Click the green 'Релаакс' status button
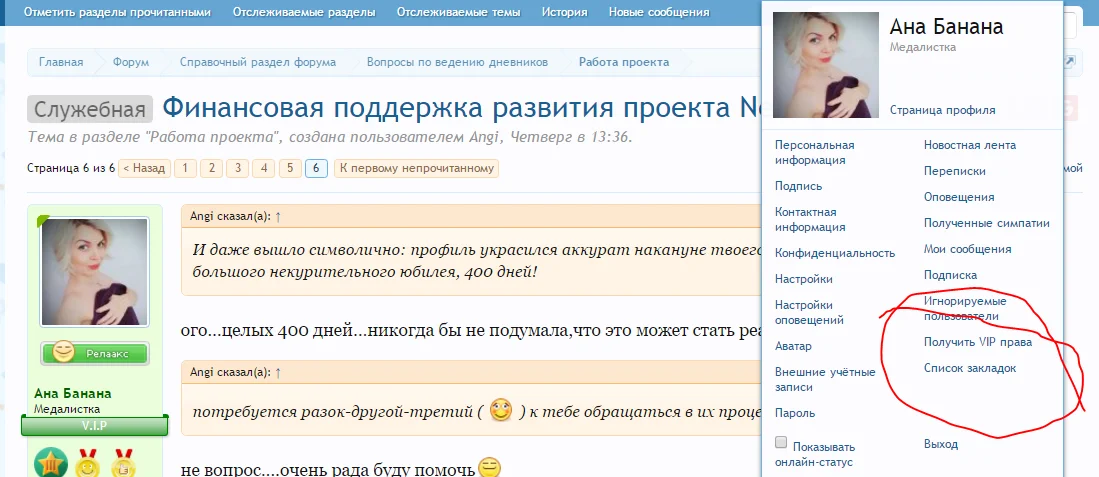The height and width of the screenshot is (477, 1099). 95,354
